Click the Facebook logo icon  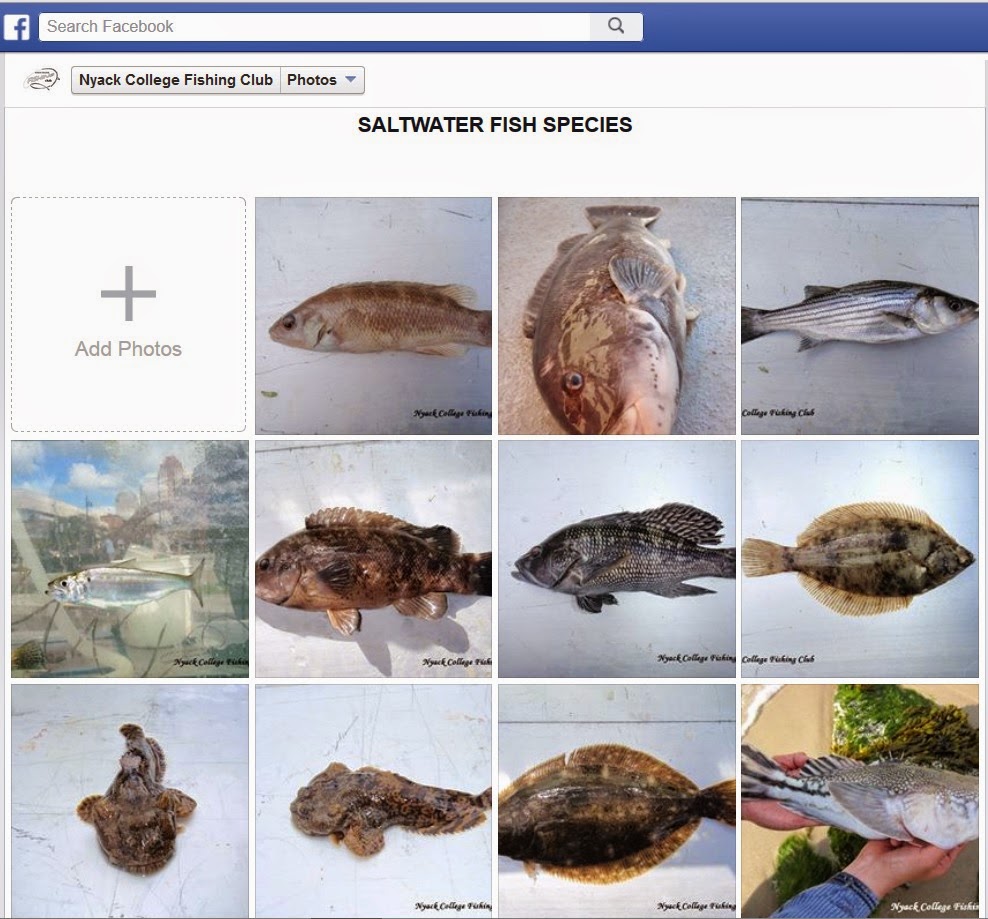(x=16, y=26)
